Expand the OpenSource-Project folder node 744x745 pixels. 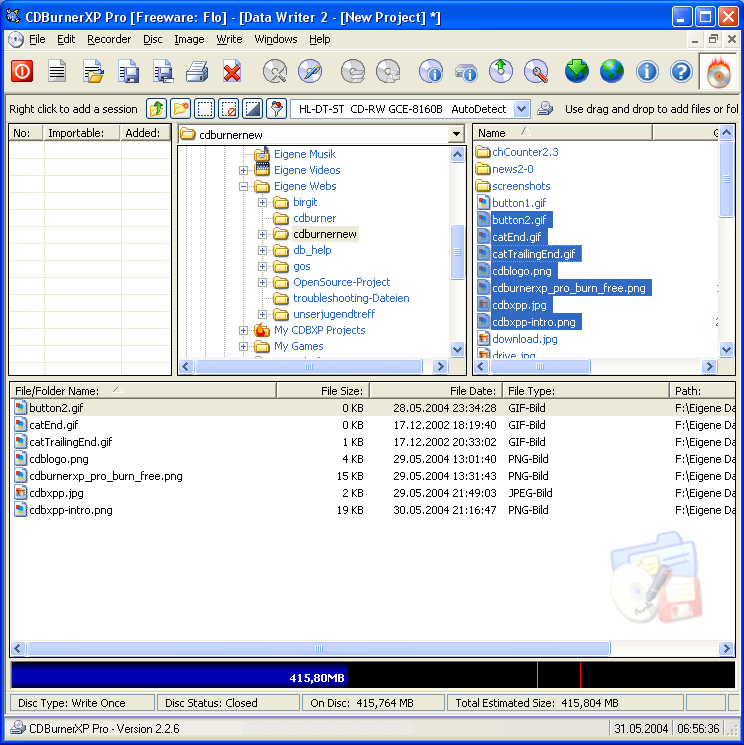click(x=262, y=282)
